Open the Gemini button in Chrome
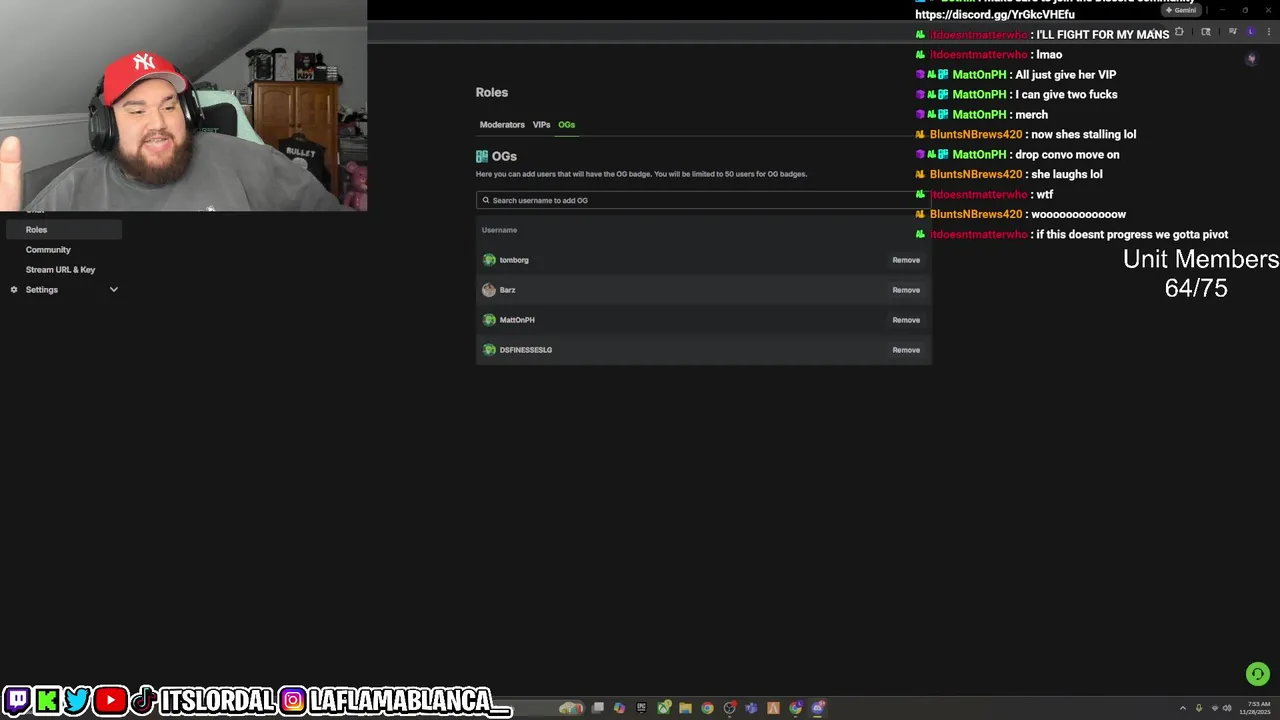 click(1181, 10)
